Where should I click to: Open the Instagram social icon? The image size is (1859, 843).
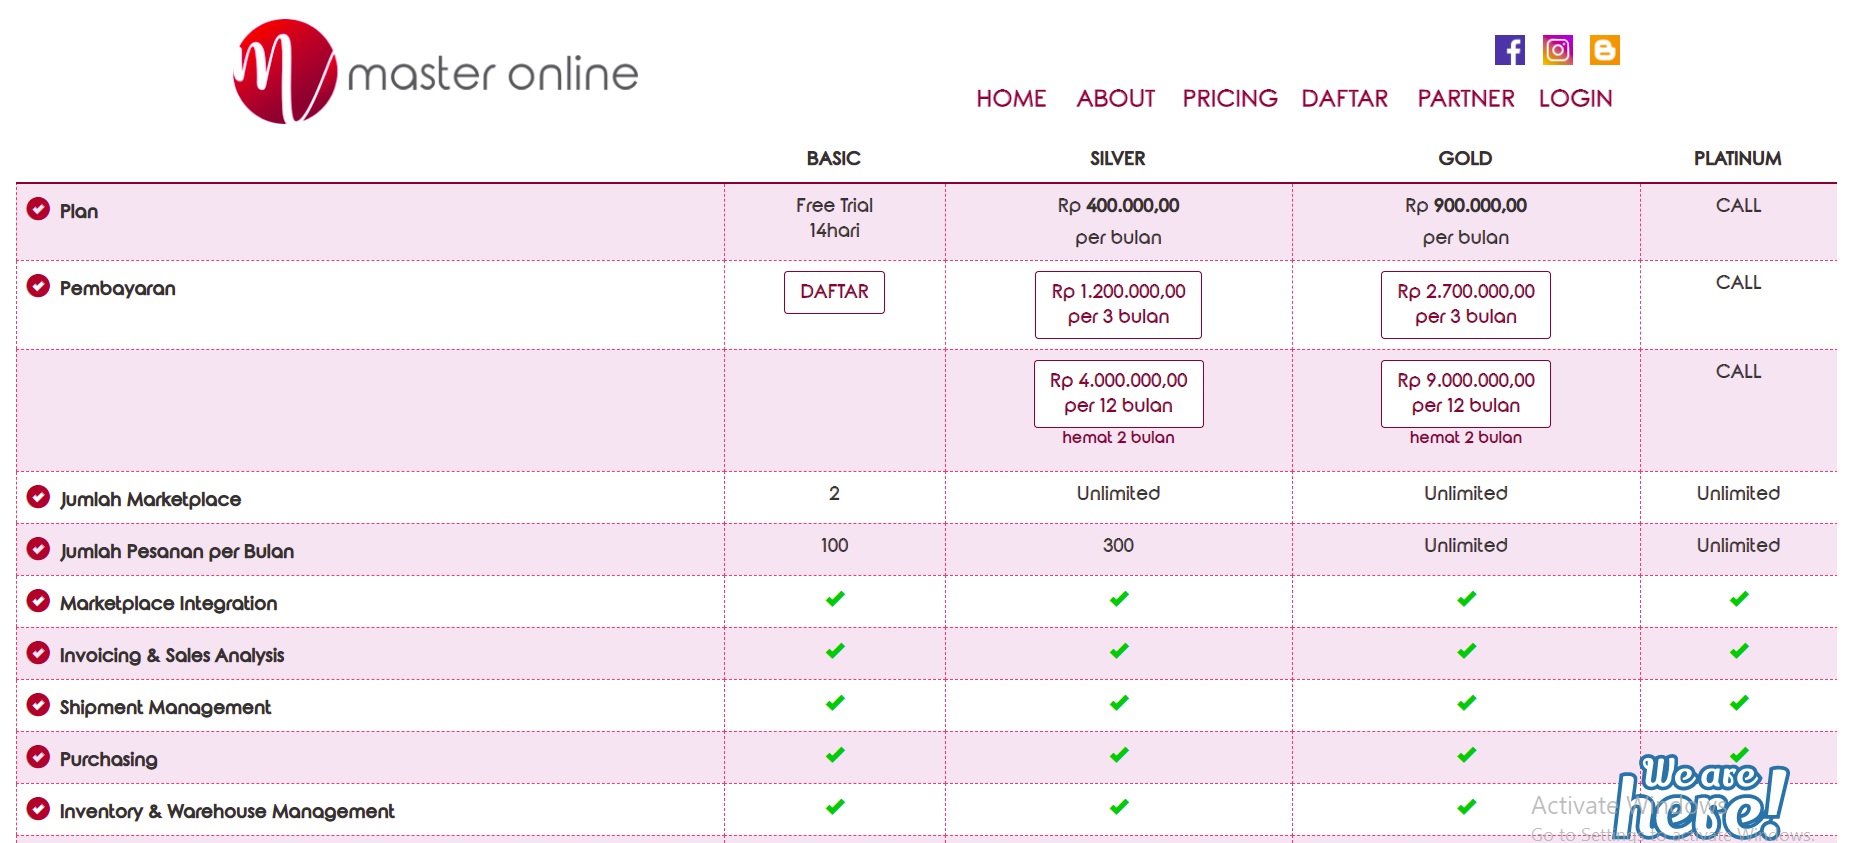[1557, 50]
